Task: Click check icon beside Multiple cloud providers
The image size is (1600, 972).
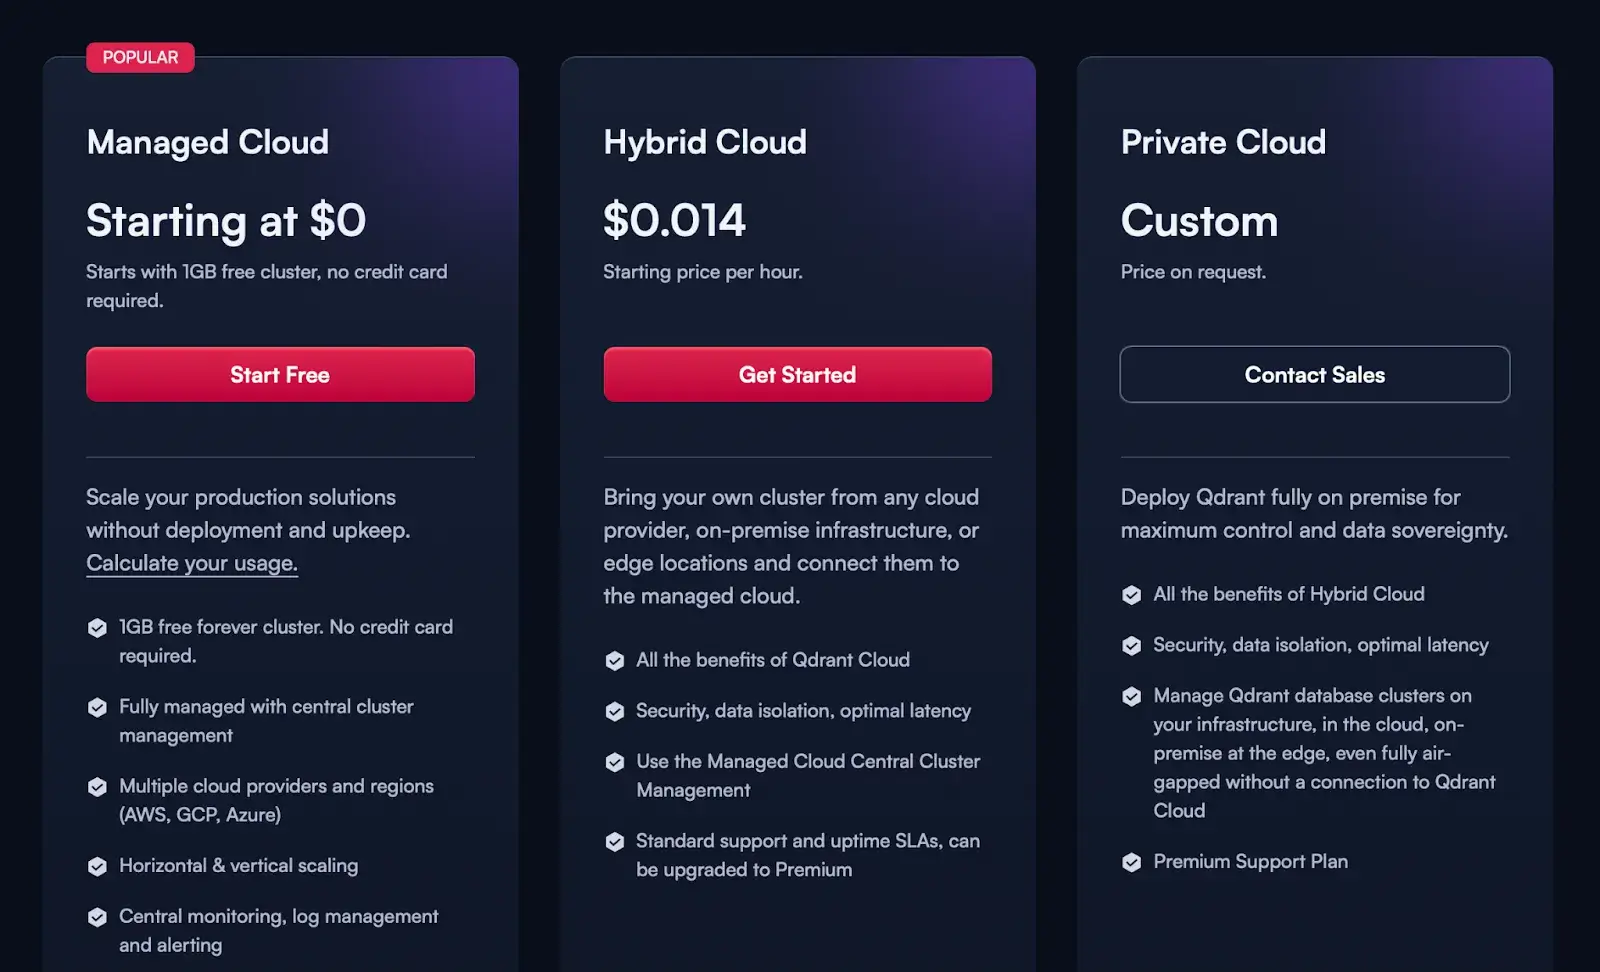Action: pos(97,787)
